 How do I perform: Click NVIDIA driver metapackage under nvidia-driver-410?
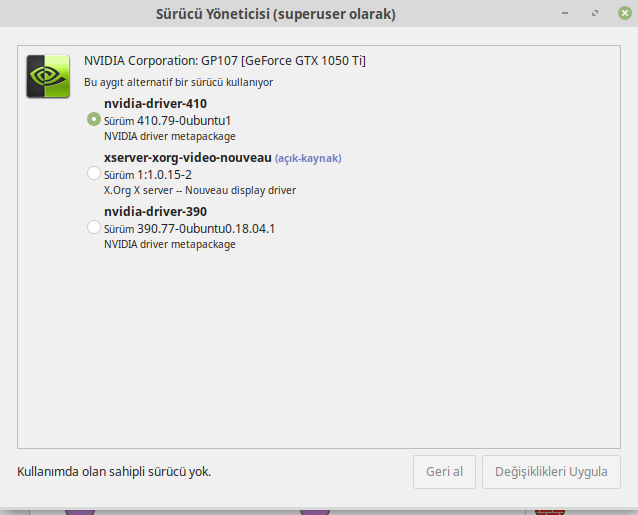pos(170,136)
